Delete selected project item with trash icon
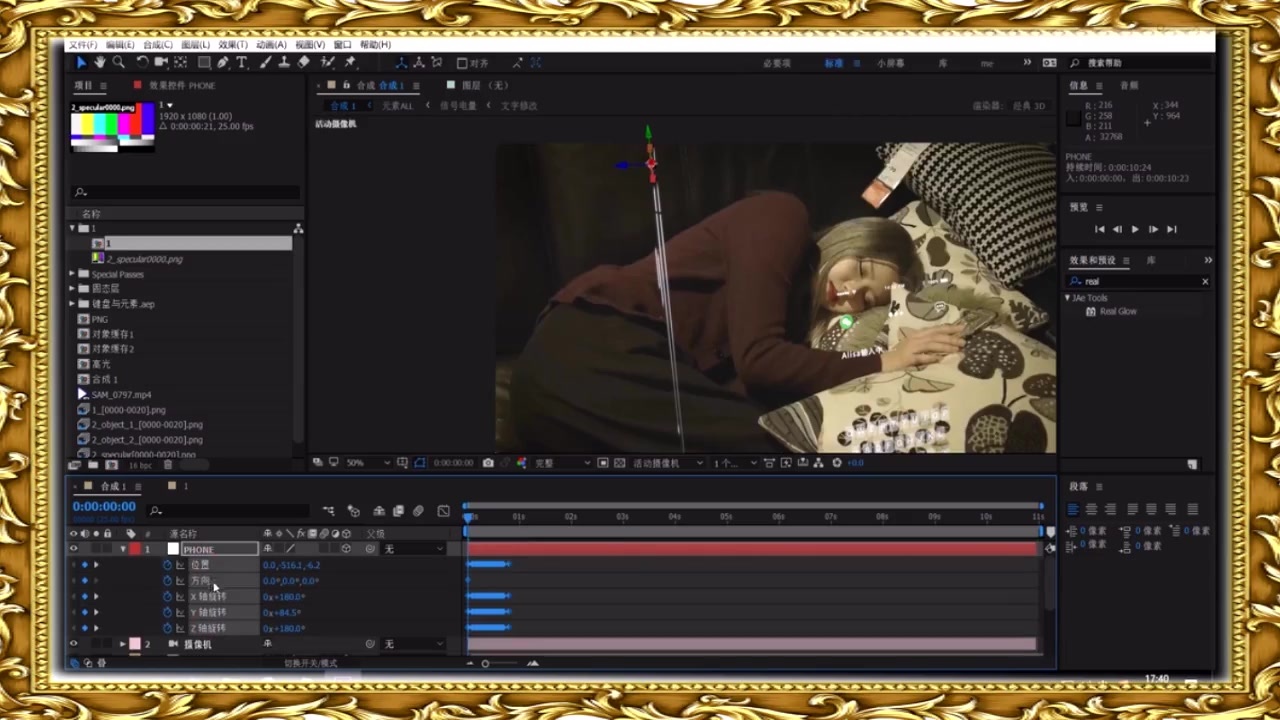The height and width of the screenshot is (720, 1280). coord(168,465)
